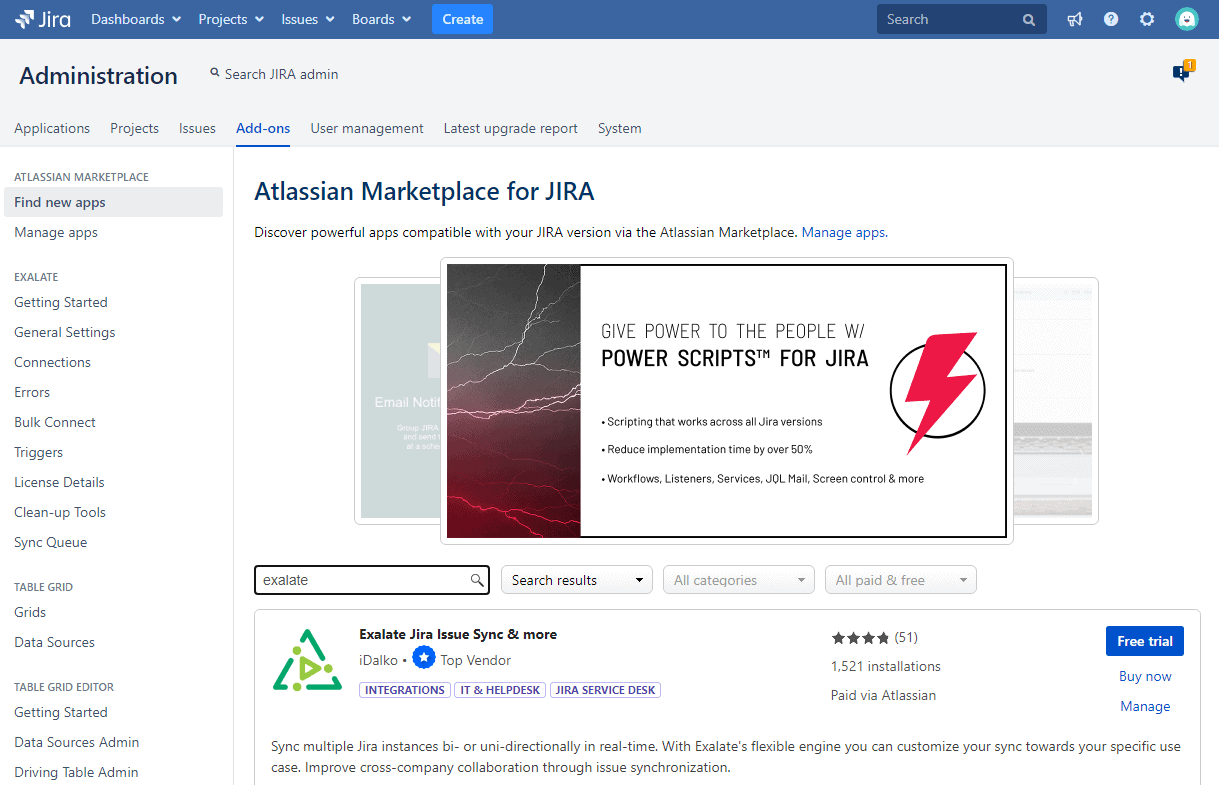Open the Issues dropdown menu
1219x785 pixels.
click(309, 19)
